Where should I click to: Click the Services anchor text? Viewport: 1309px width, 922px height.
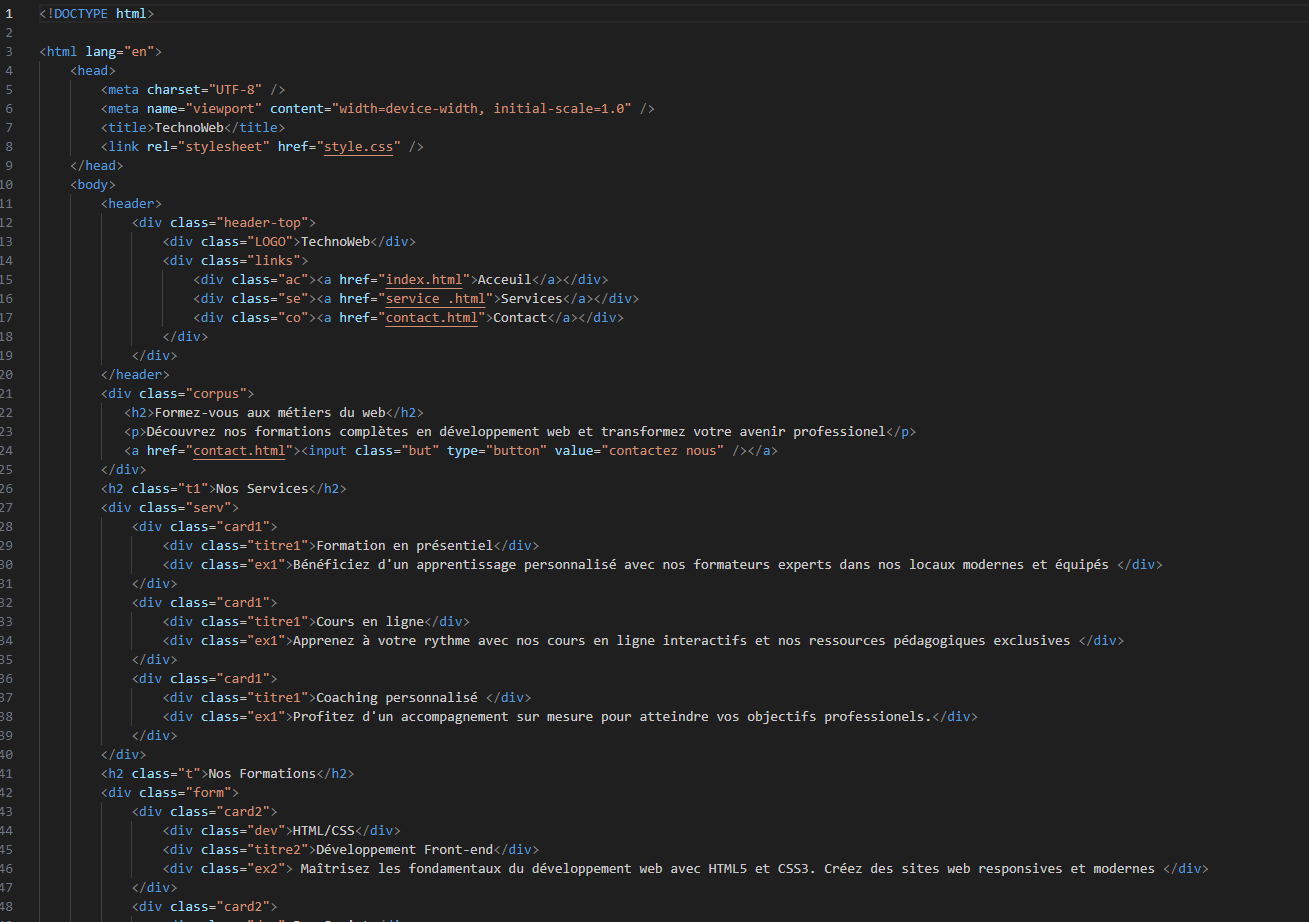pyautogui.click(x=532, y=298)
